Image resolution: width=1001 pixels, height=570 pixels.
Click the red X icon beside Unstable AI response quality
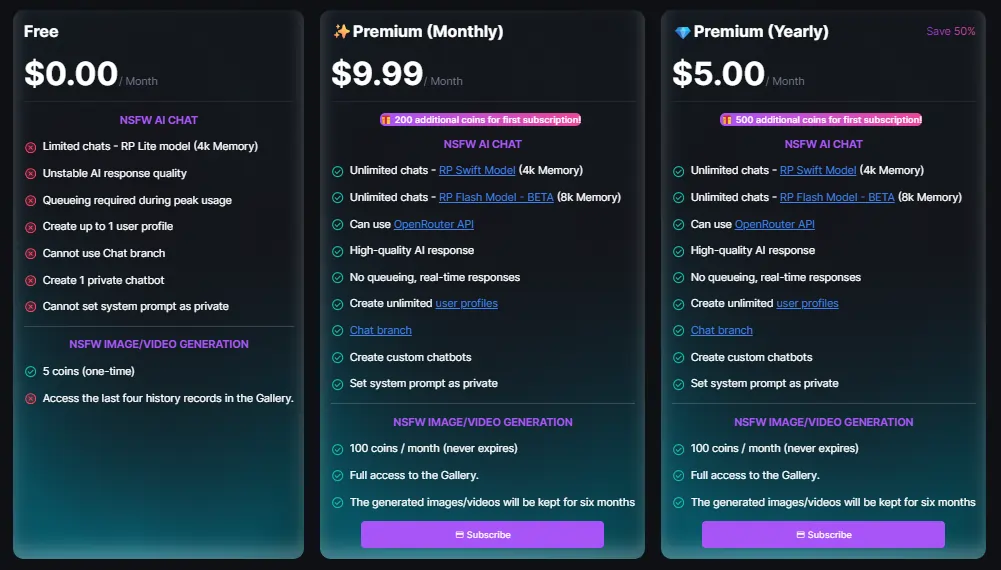(x=31, y=174)
